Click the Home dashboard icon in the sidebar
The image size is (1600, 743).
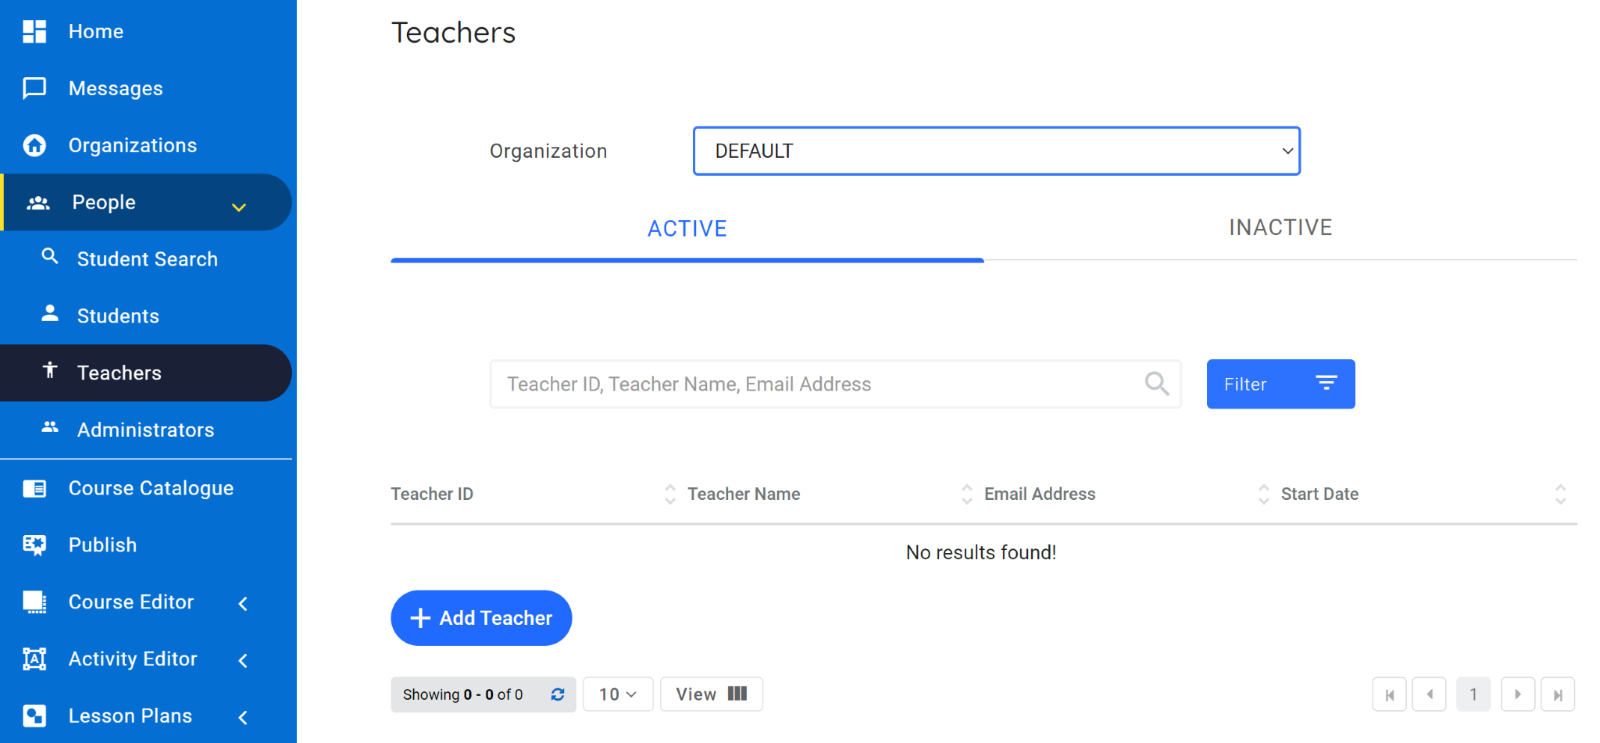click(35, 32)
